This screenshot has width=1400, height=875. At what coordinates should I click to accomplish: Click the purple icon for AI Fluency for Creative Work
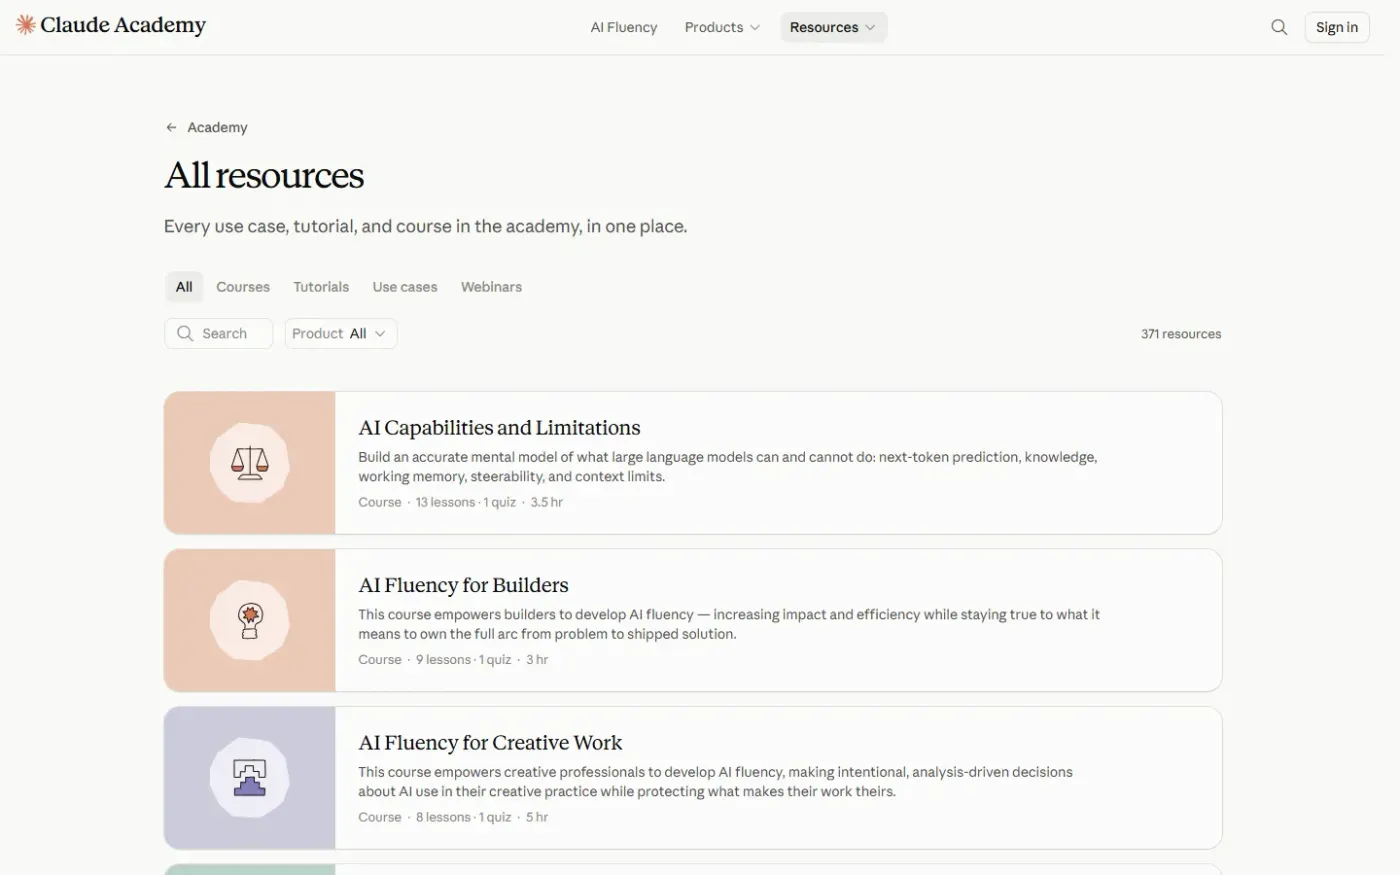(x=250, y=778)
